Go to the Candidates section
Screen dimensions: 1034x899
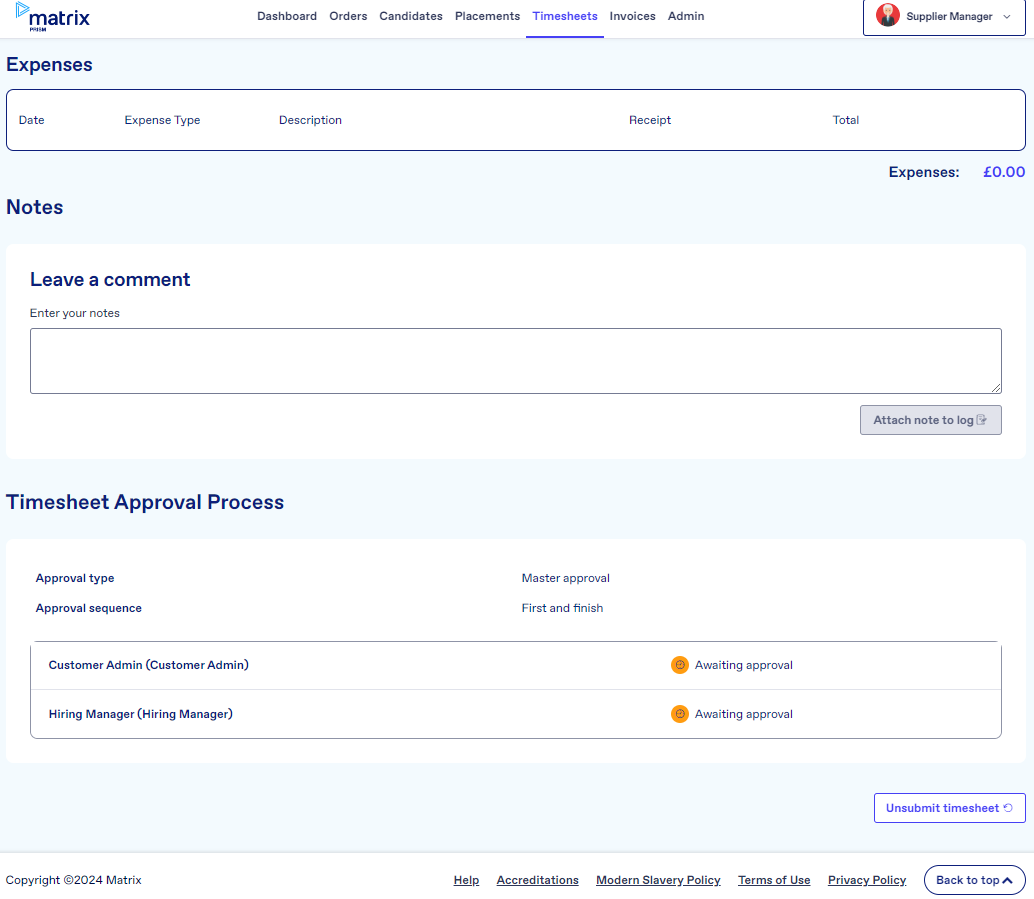click(411, 16)
